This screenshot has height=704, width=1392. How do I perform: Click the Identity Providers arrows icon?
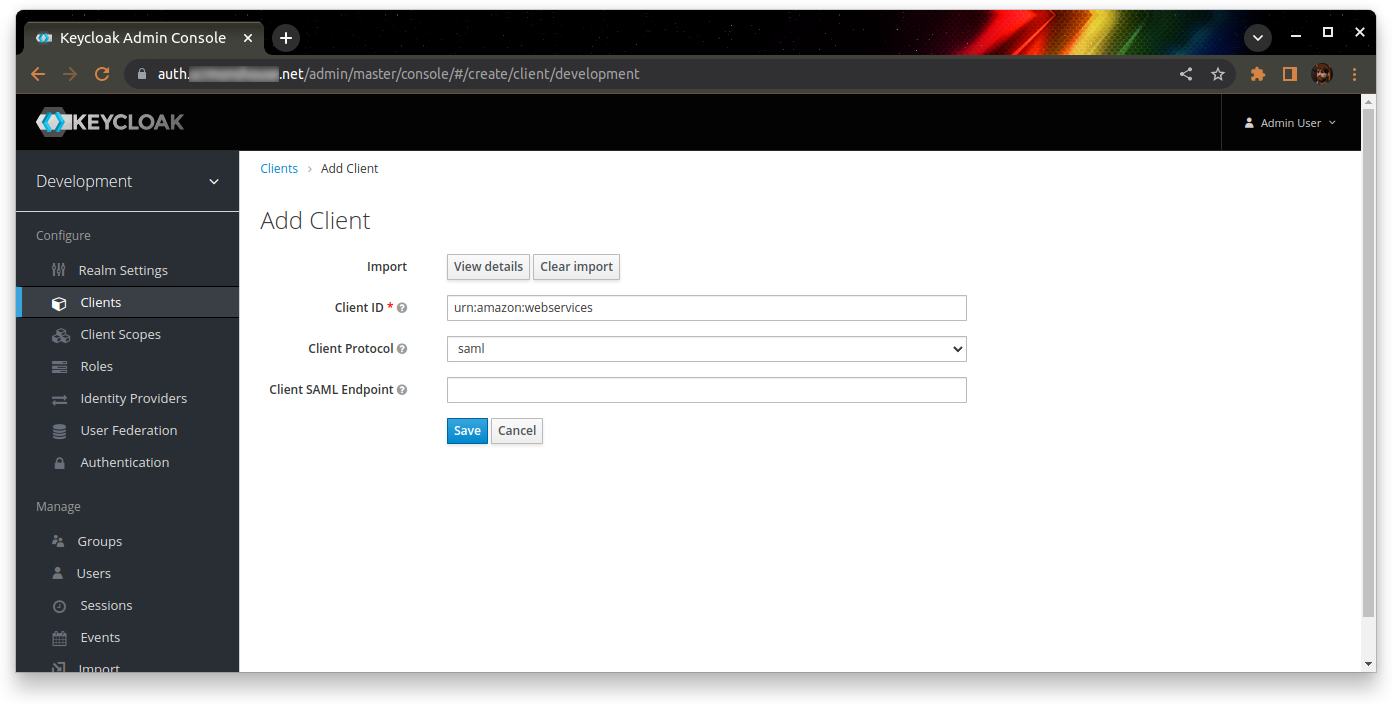coord(59,398)
